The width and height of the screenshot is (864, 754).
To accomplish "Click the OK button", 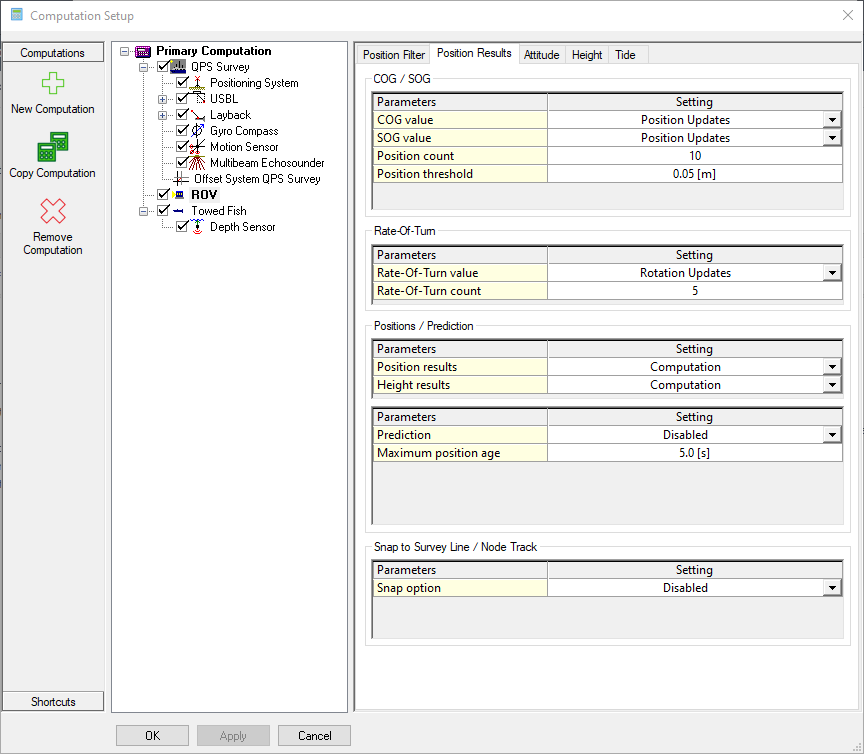I will [152, 735].
